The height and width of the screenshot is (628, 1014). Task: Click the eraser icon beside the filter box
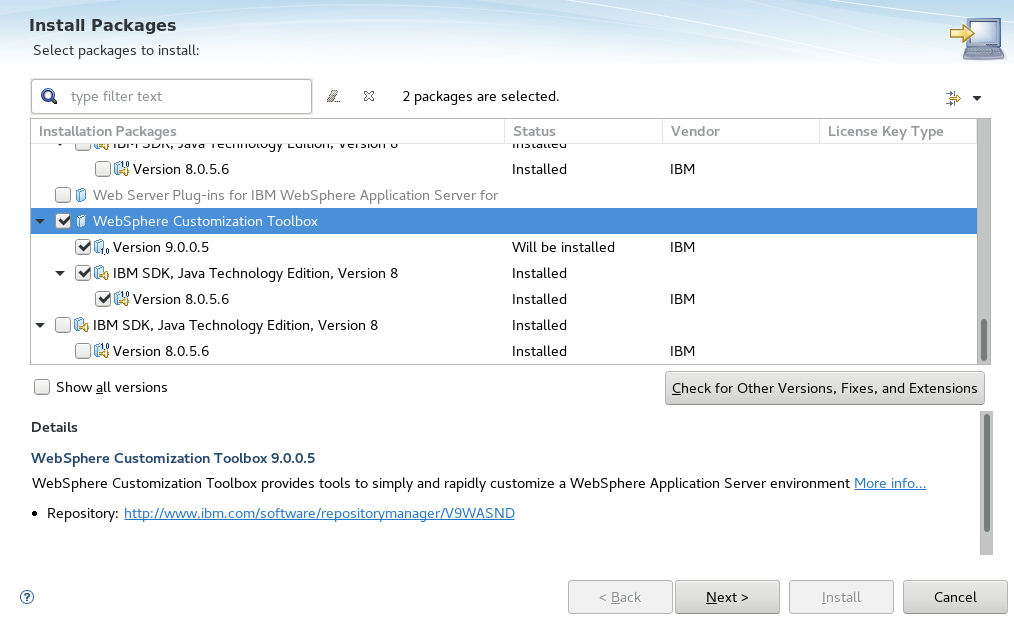coord(333,96)
